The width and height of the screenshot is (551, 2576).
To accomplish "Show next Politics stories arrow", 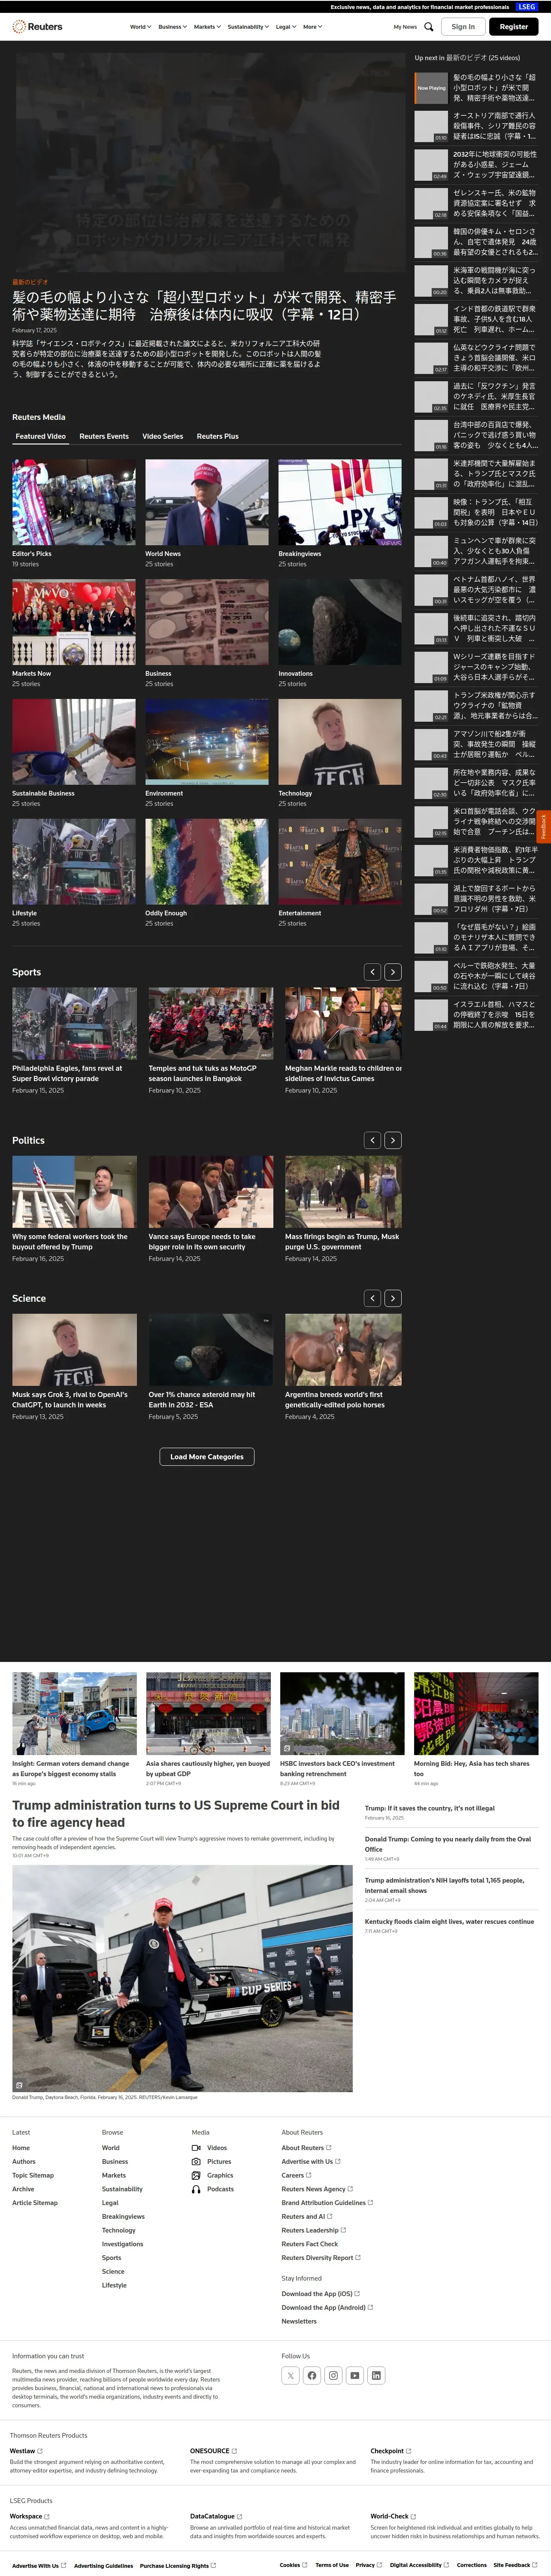I will click(x=393, y=1140).
